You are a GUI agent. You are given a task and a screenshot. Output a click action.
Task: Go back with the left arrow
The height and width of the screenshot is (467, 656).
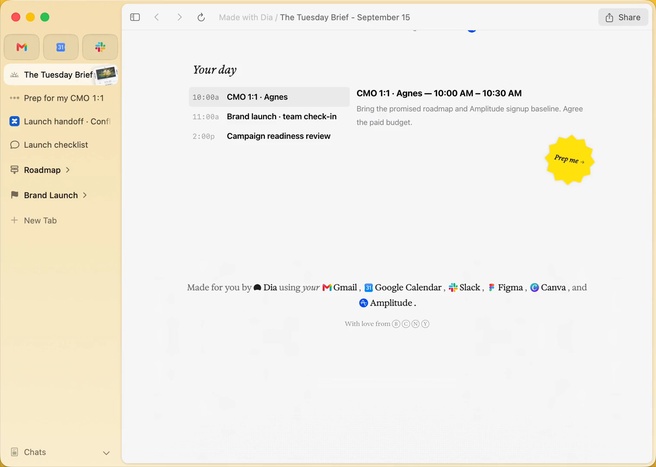pyautogui.click(x=156, y=17)
